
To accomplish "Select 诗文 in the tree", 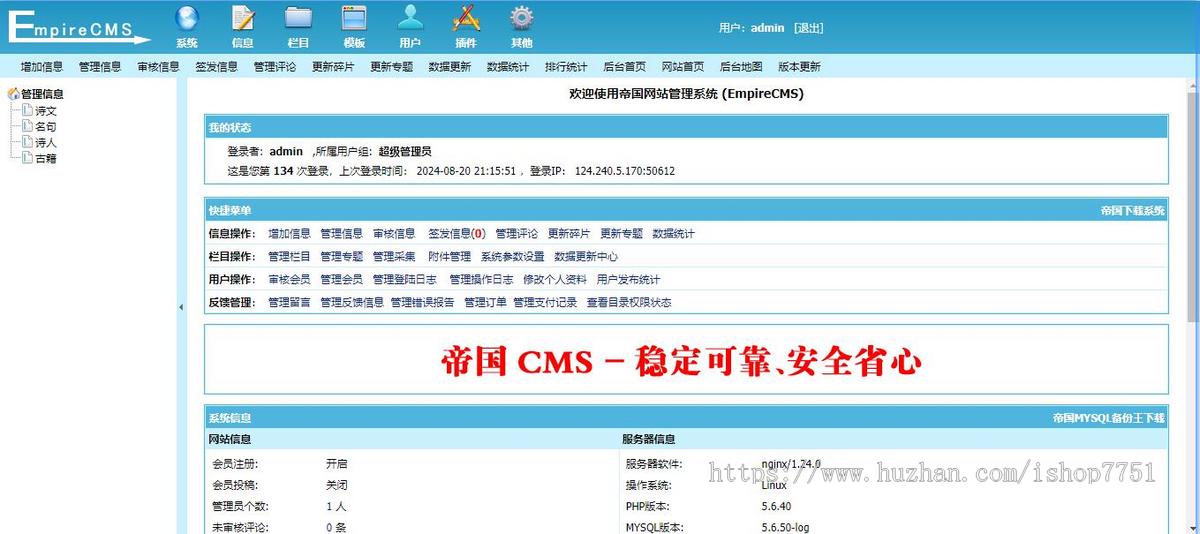I will [46, 111].
